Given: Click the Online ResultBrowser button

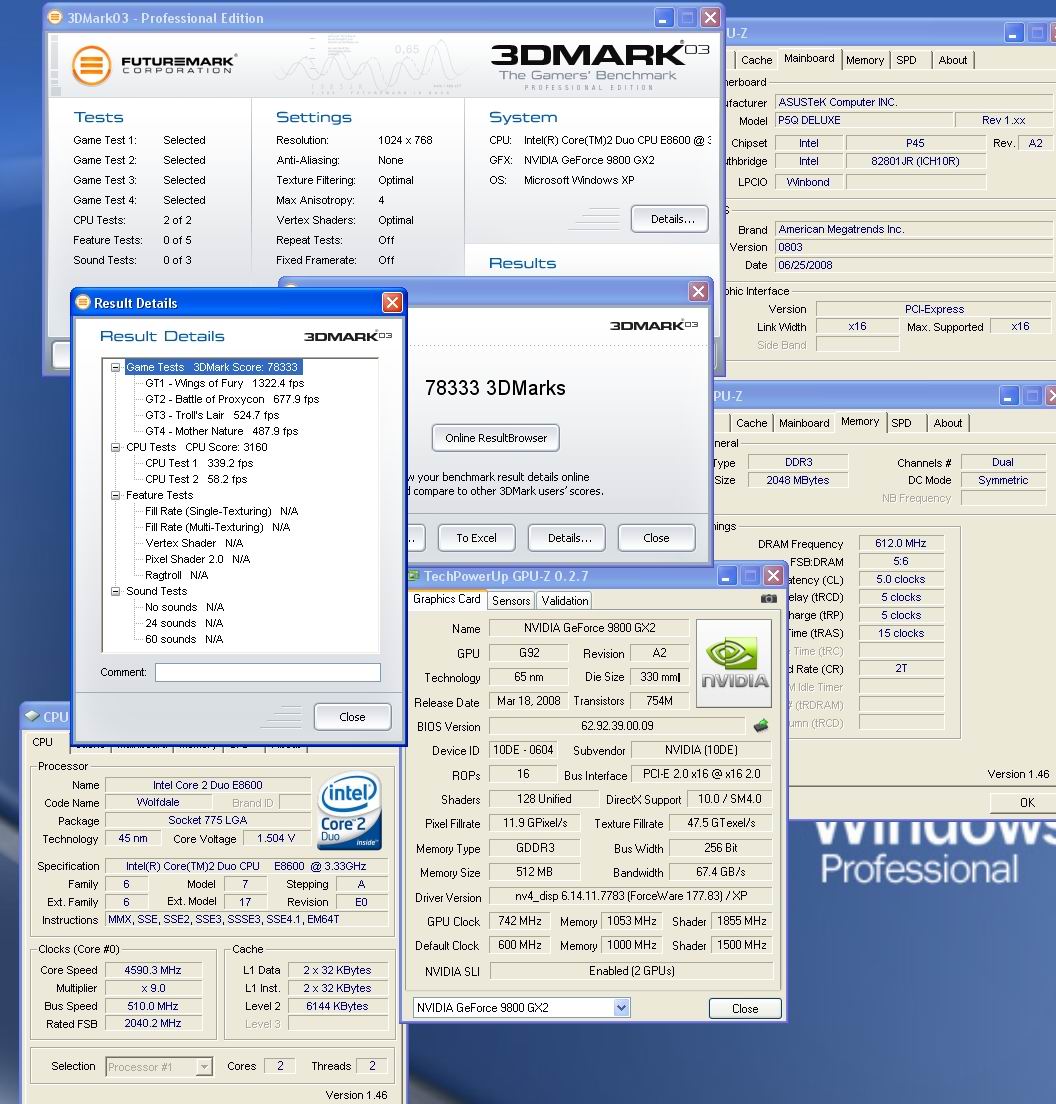Looking at the screenshot, I should 496,438.
